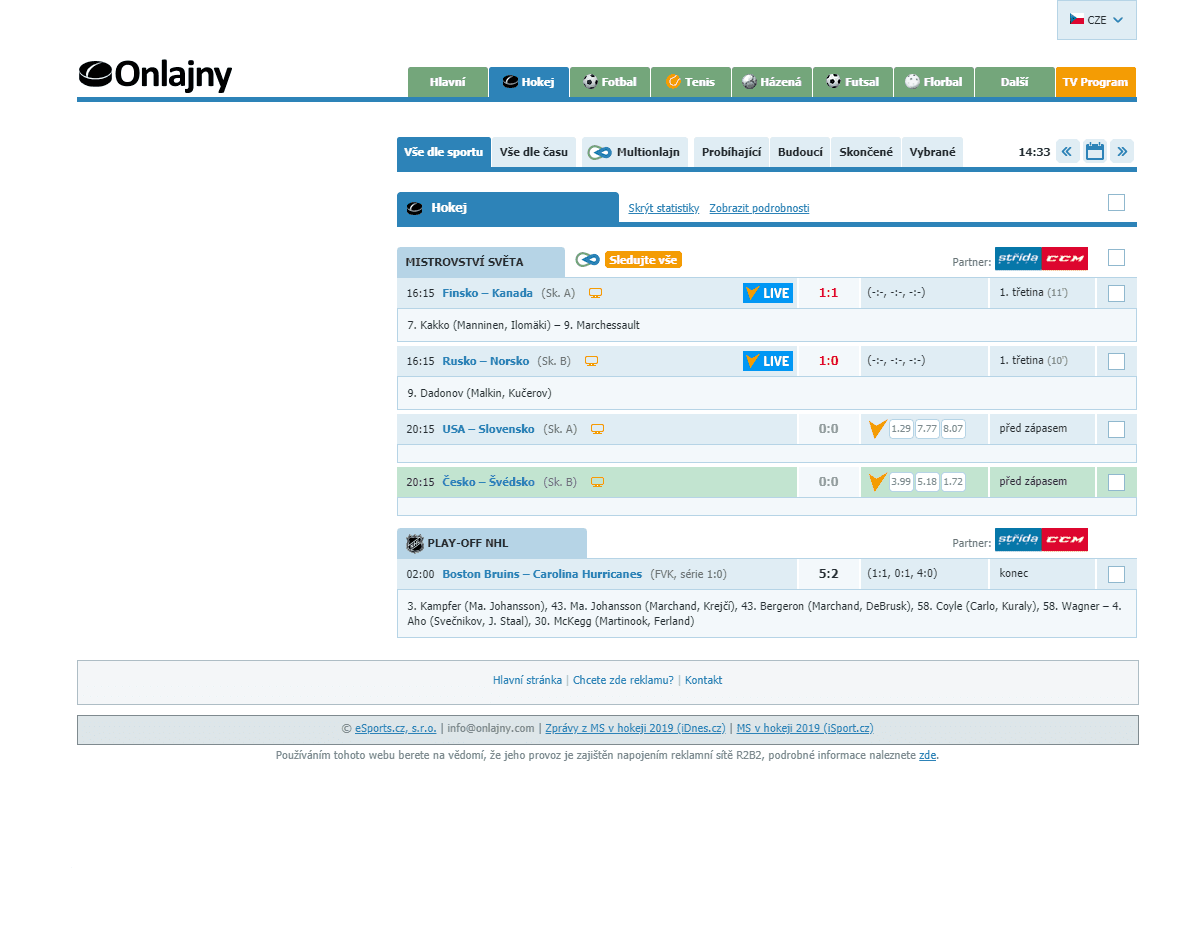Click betting logo in USA – Slovensko row

[x=877, y=429]
